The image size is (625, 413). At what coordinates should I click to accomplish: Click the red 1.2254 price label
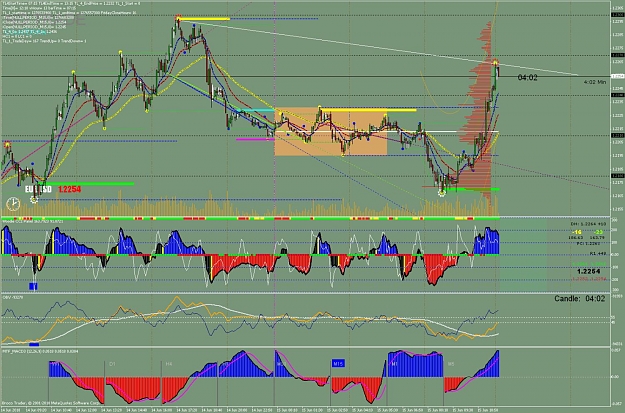[69, 189]
